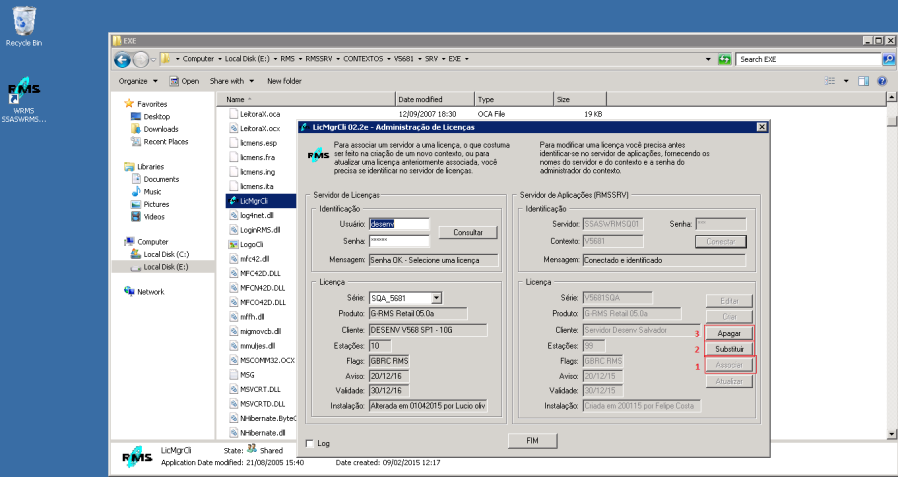Select Downloads in Favorites
The width and height of the screenshot is (898, 477).
click(160, 129)
